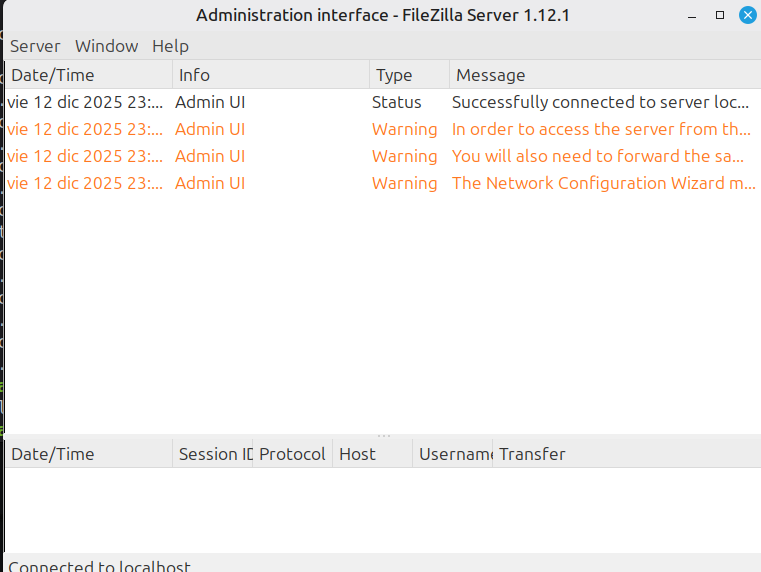Click the Protocol column header
Screen dimensions: 761x572
pyautogui.click(x=292, y=454)
